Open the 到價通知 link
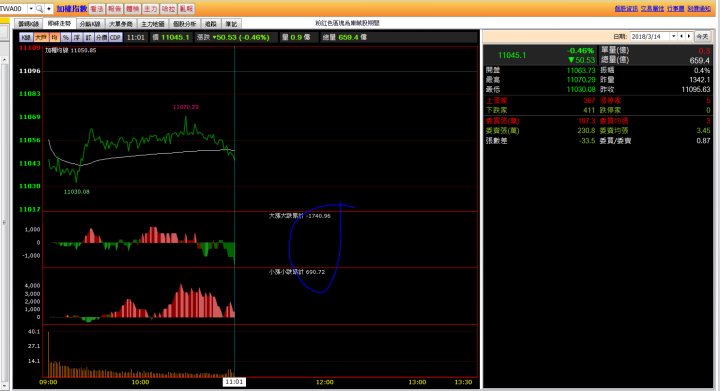Screen dimensions: 720x391 (699, 9)
